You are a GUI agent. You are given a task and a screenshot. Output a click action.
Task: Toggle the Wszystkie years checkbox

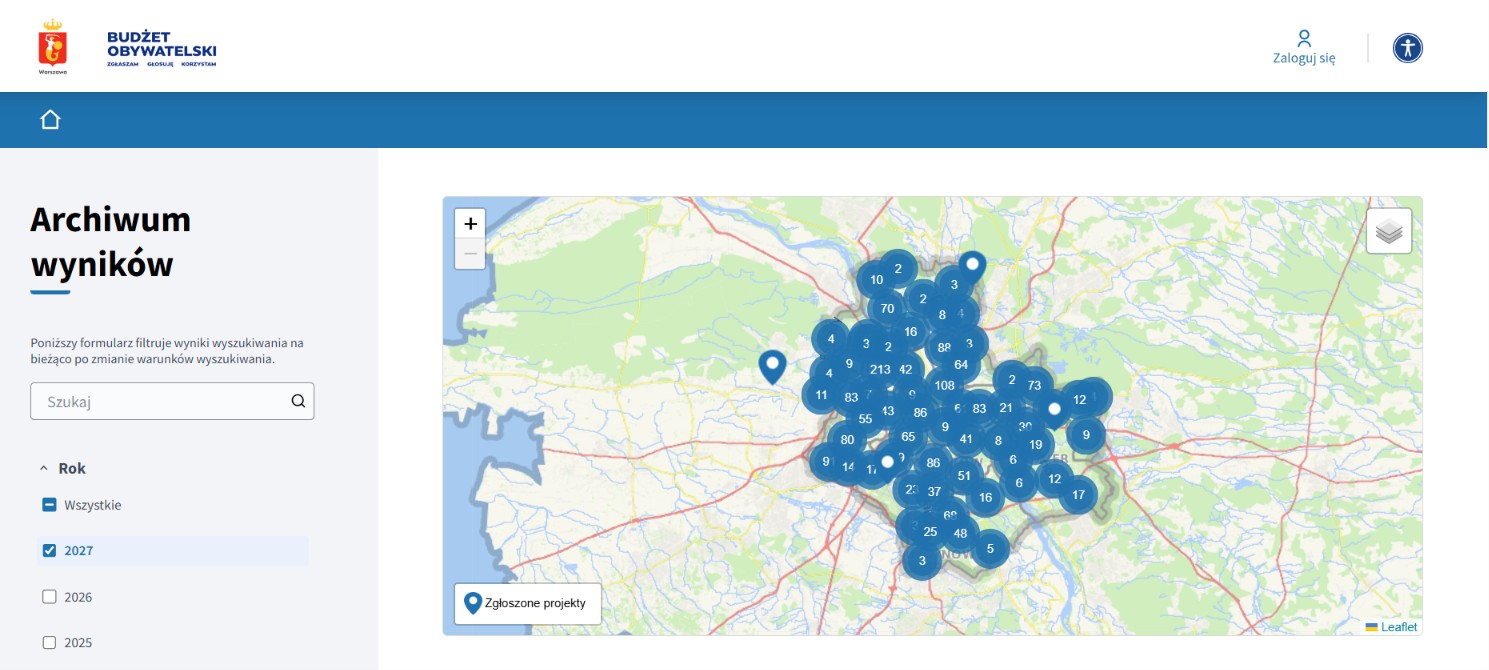pos(49,505)
